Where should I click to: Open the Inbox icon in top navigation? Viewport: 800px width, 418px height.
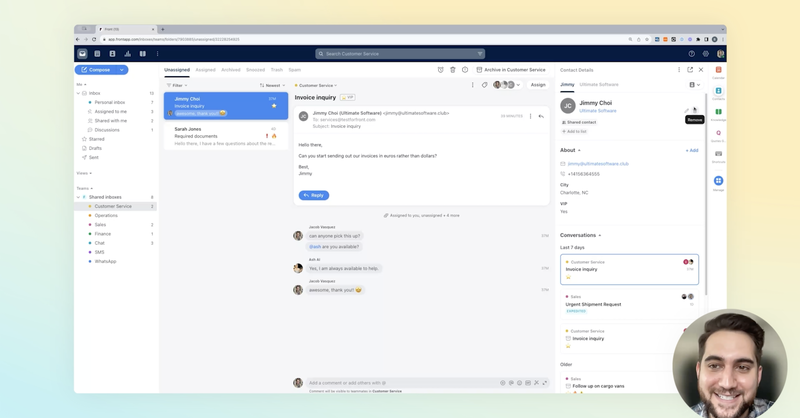tap(82, 54)
